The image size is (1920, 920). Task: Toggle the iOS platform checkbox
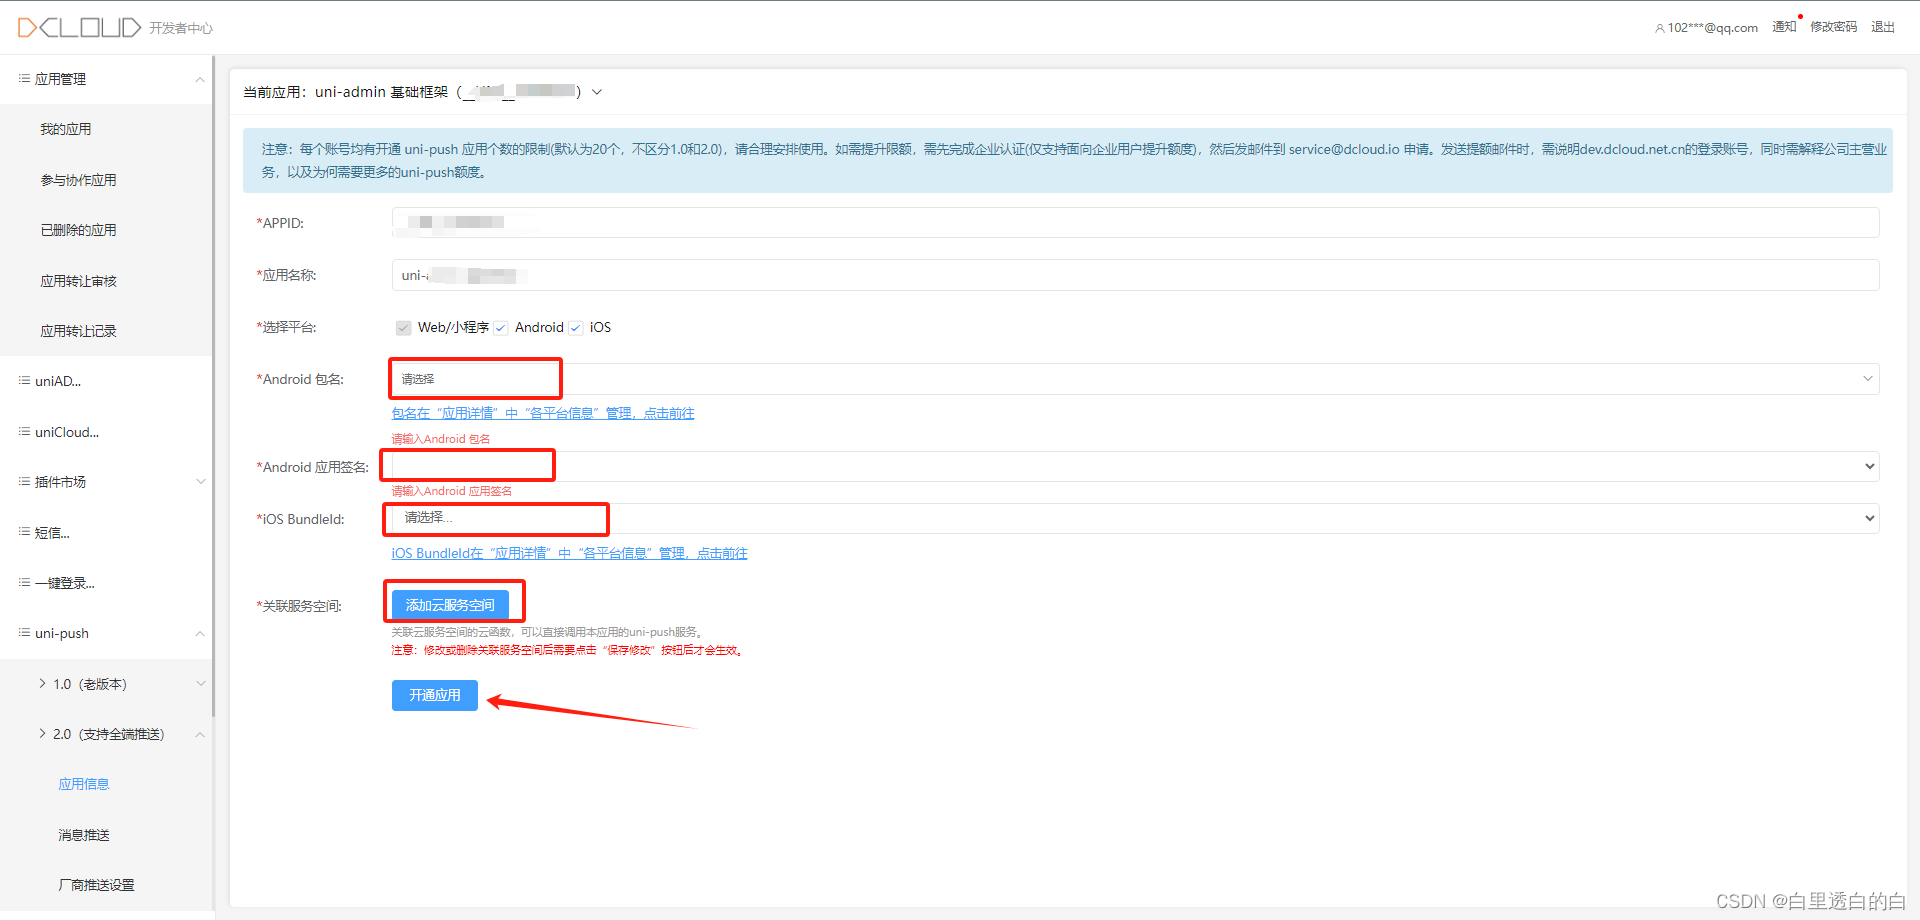[575, 328]
